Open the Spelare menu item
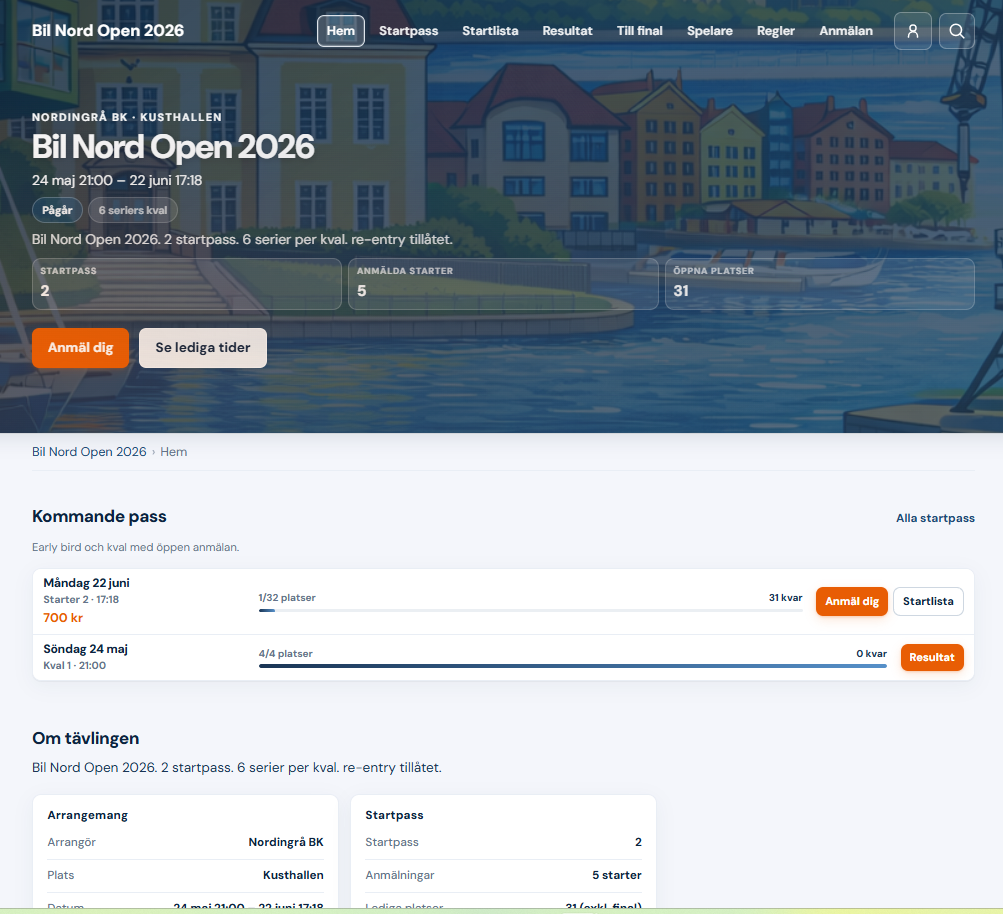 (709, 31)
